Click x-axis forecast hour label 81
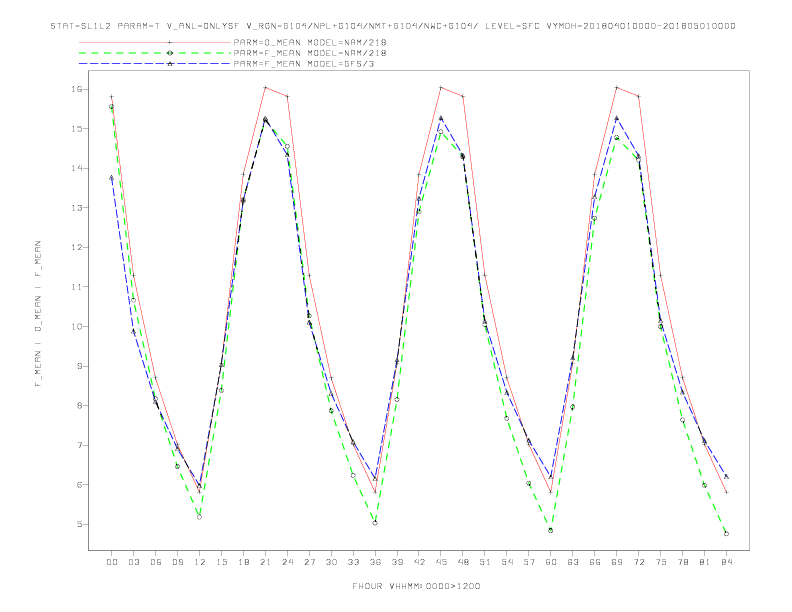 705,562
